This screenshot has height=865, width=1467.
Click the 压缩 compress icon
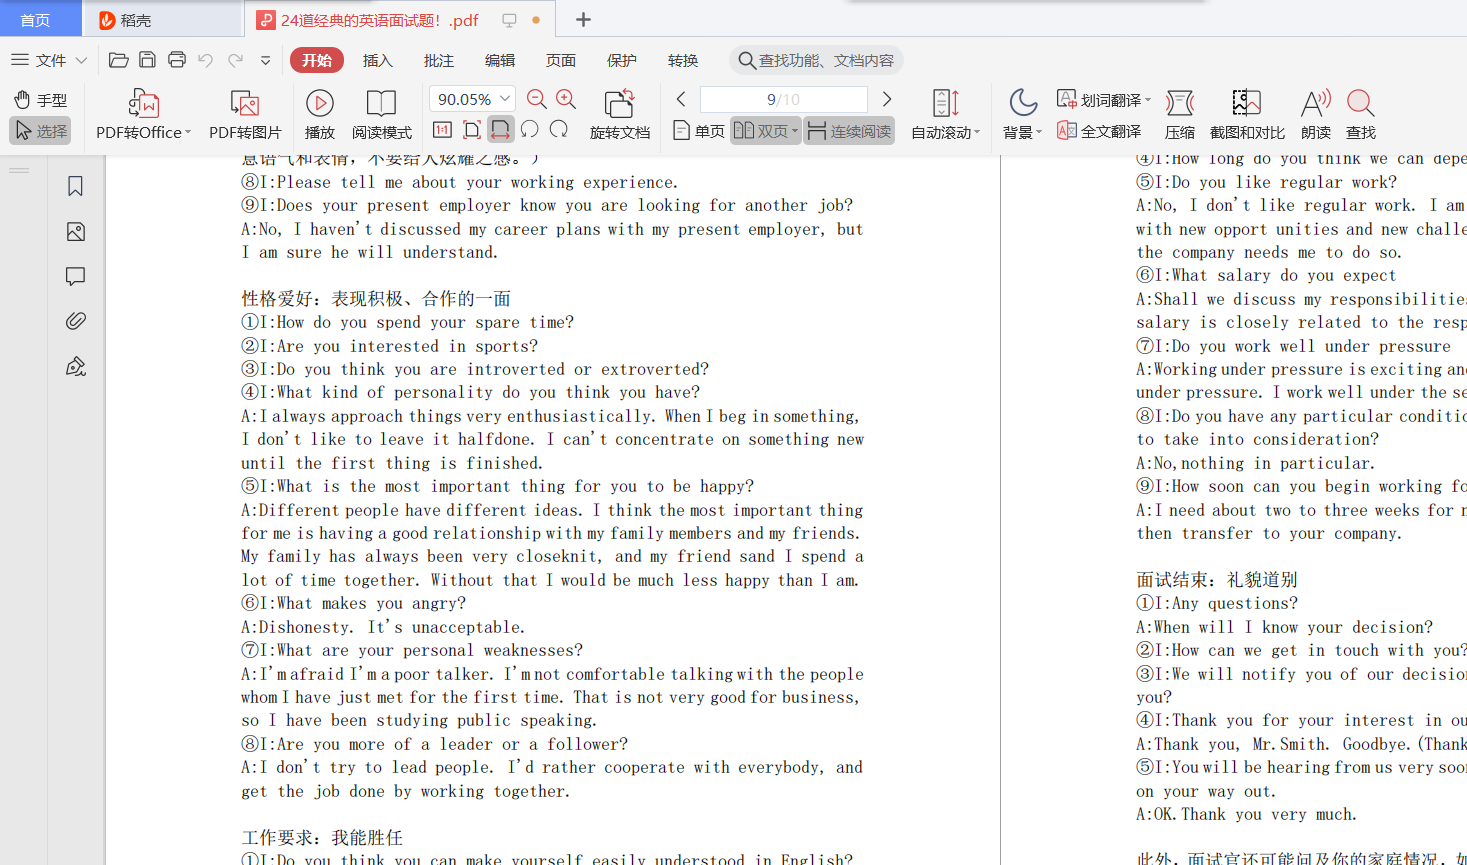point(1180,103)
